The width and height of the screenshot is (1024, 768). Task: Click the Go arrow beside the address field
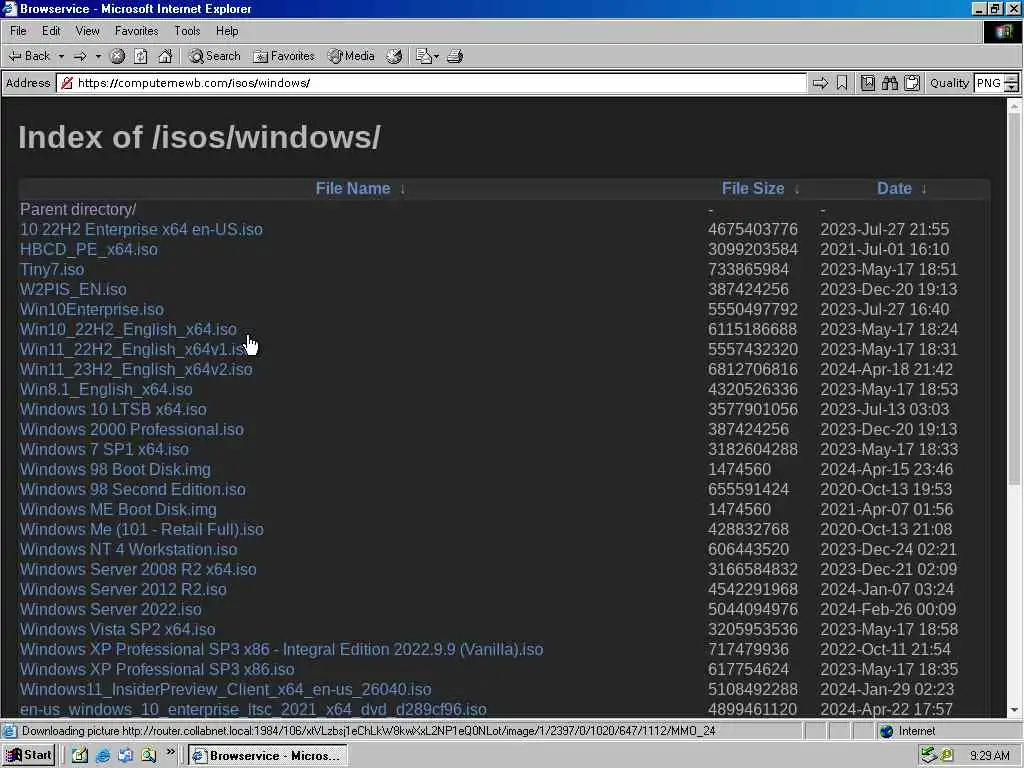[x=820, y=83]
